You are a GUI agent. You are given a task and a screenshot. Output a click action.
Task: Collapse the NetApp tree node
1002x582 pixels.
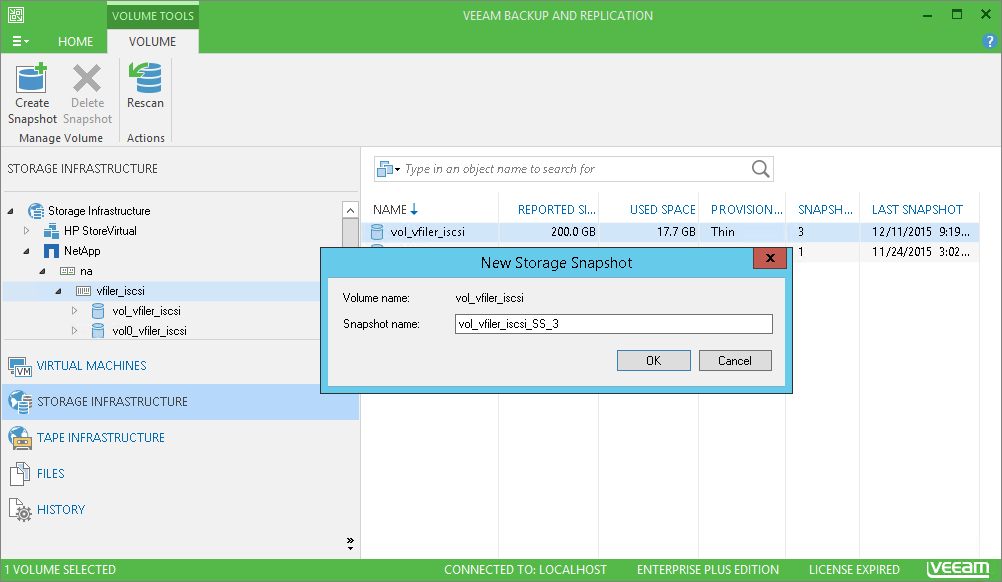26,251
